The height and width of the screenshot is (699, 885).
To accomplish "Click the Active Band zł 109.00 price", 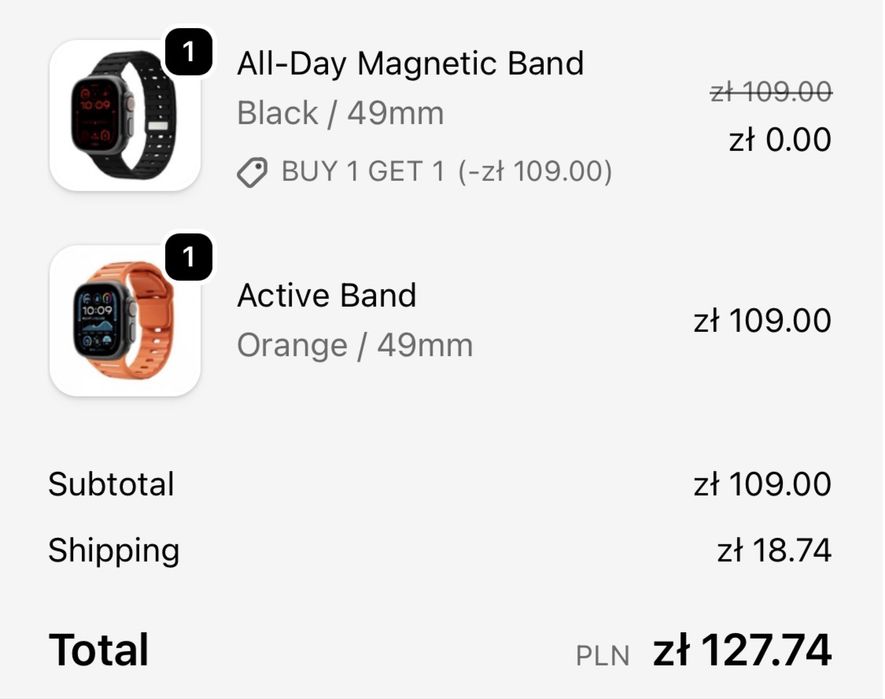I will click(762, 321).
